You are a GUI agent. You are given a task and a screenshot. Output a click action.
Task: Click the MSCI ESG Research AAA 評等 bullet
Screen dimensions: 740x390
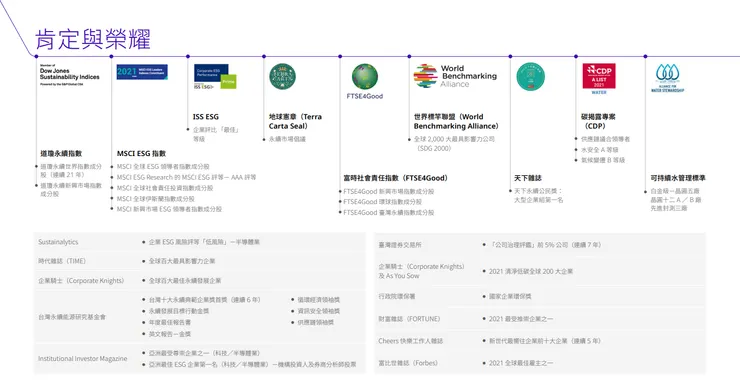point(186,177)
